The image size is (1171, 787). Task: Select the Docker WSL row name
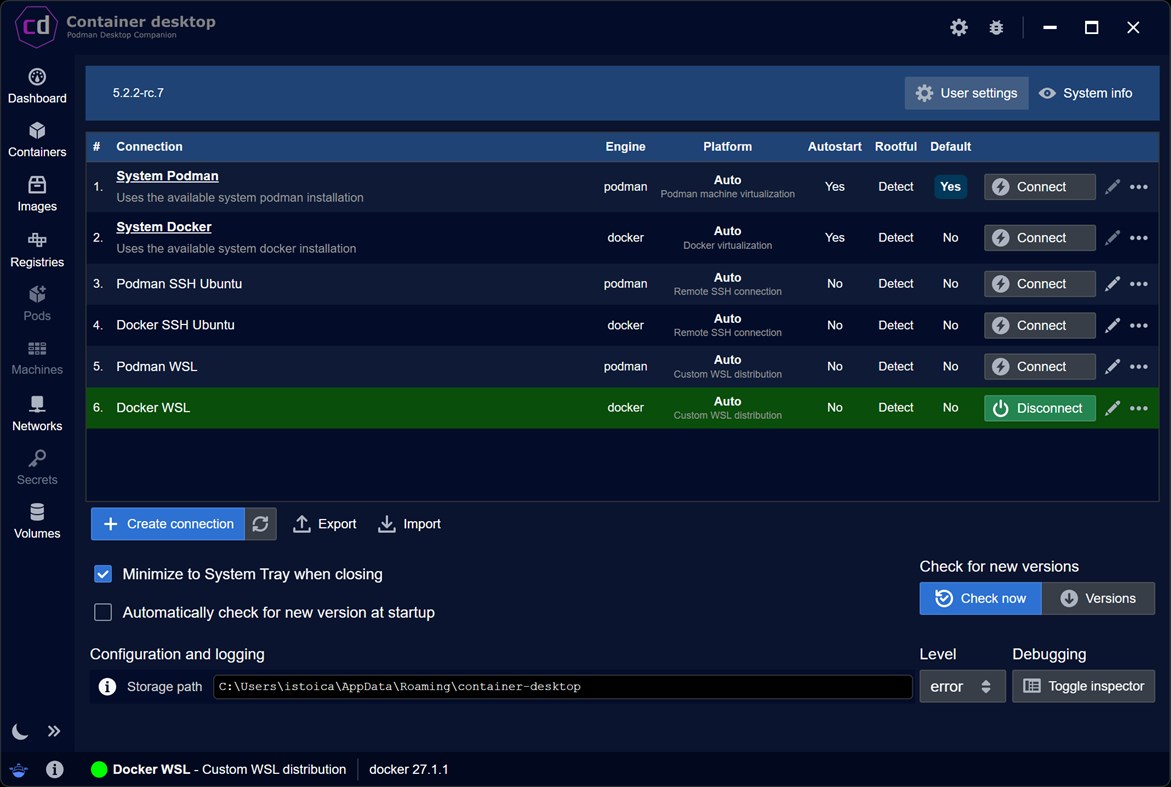coord(153,408)
